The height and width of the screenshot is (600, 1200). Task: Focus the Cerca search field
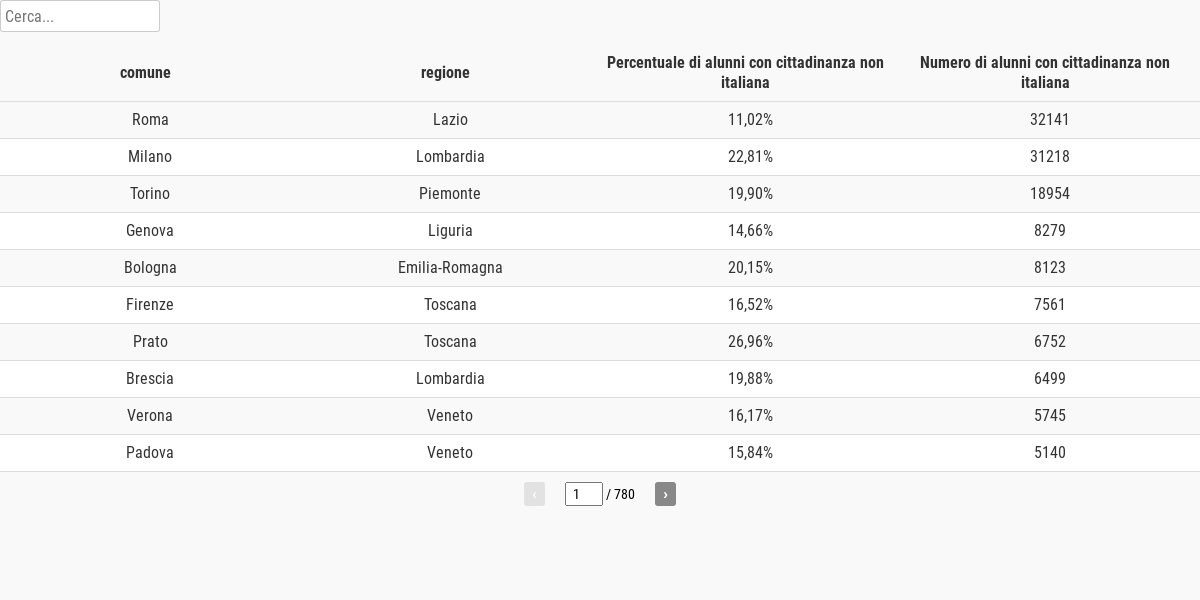[80, 16]
